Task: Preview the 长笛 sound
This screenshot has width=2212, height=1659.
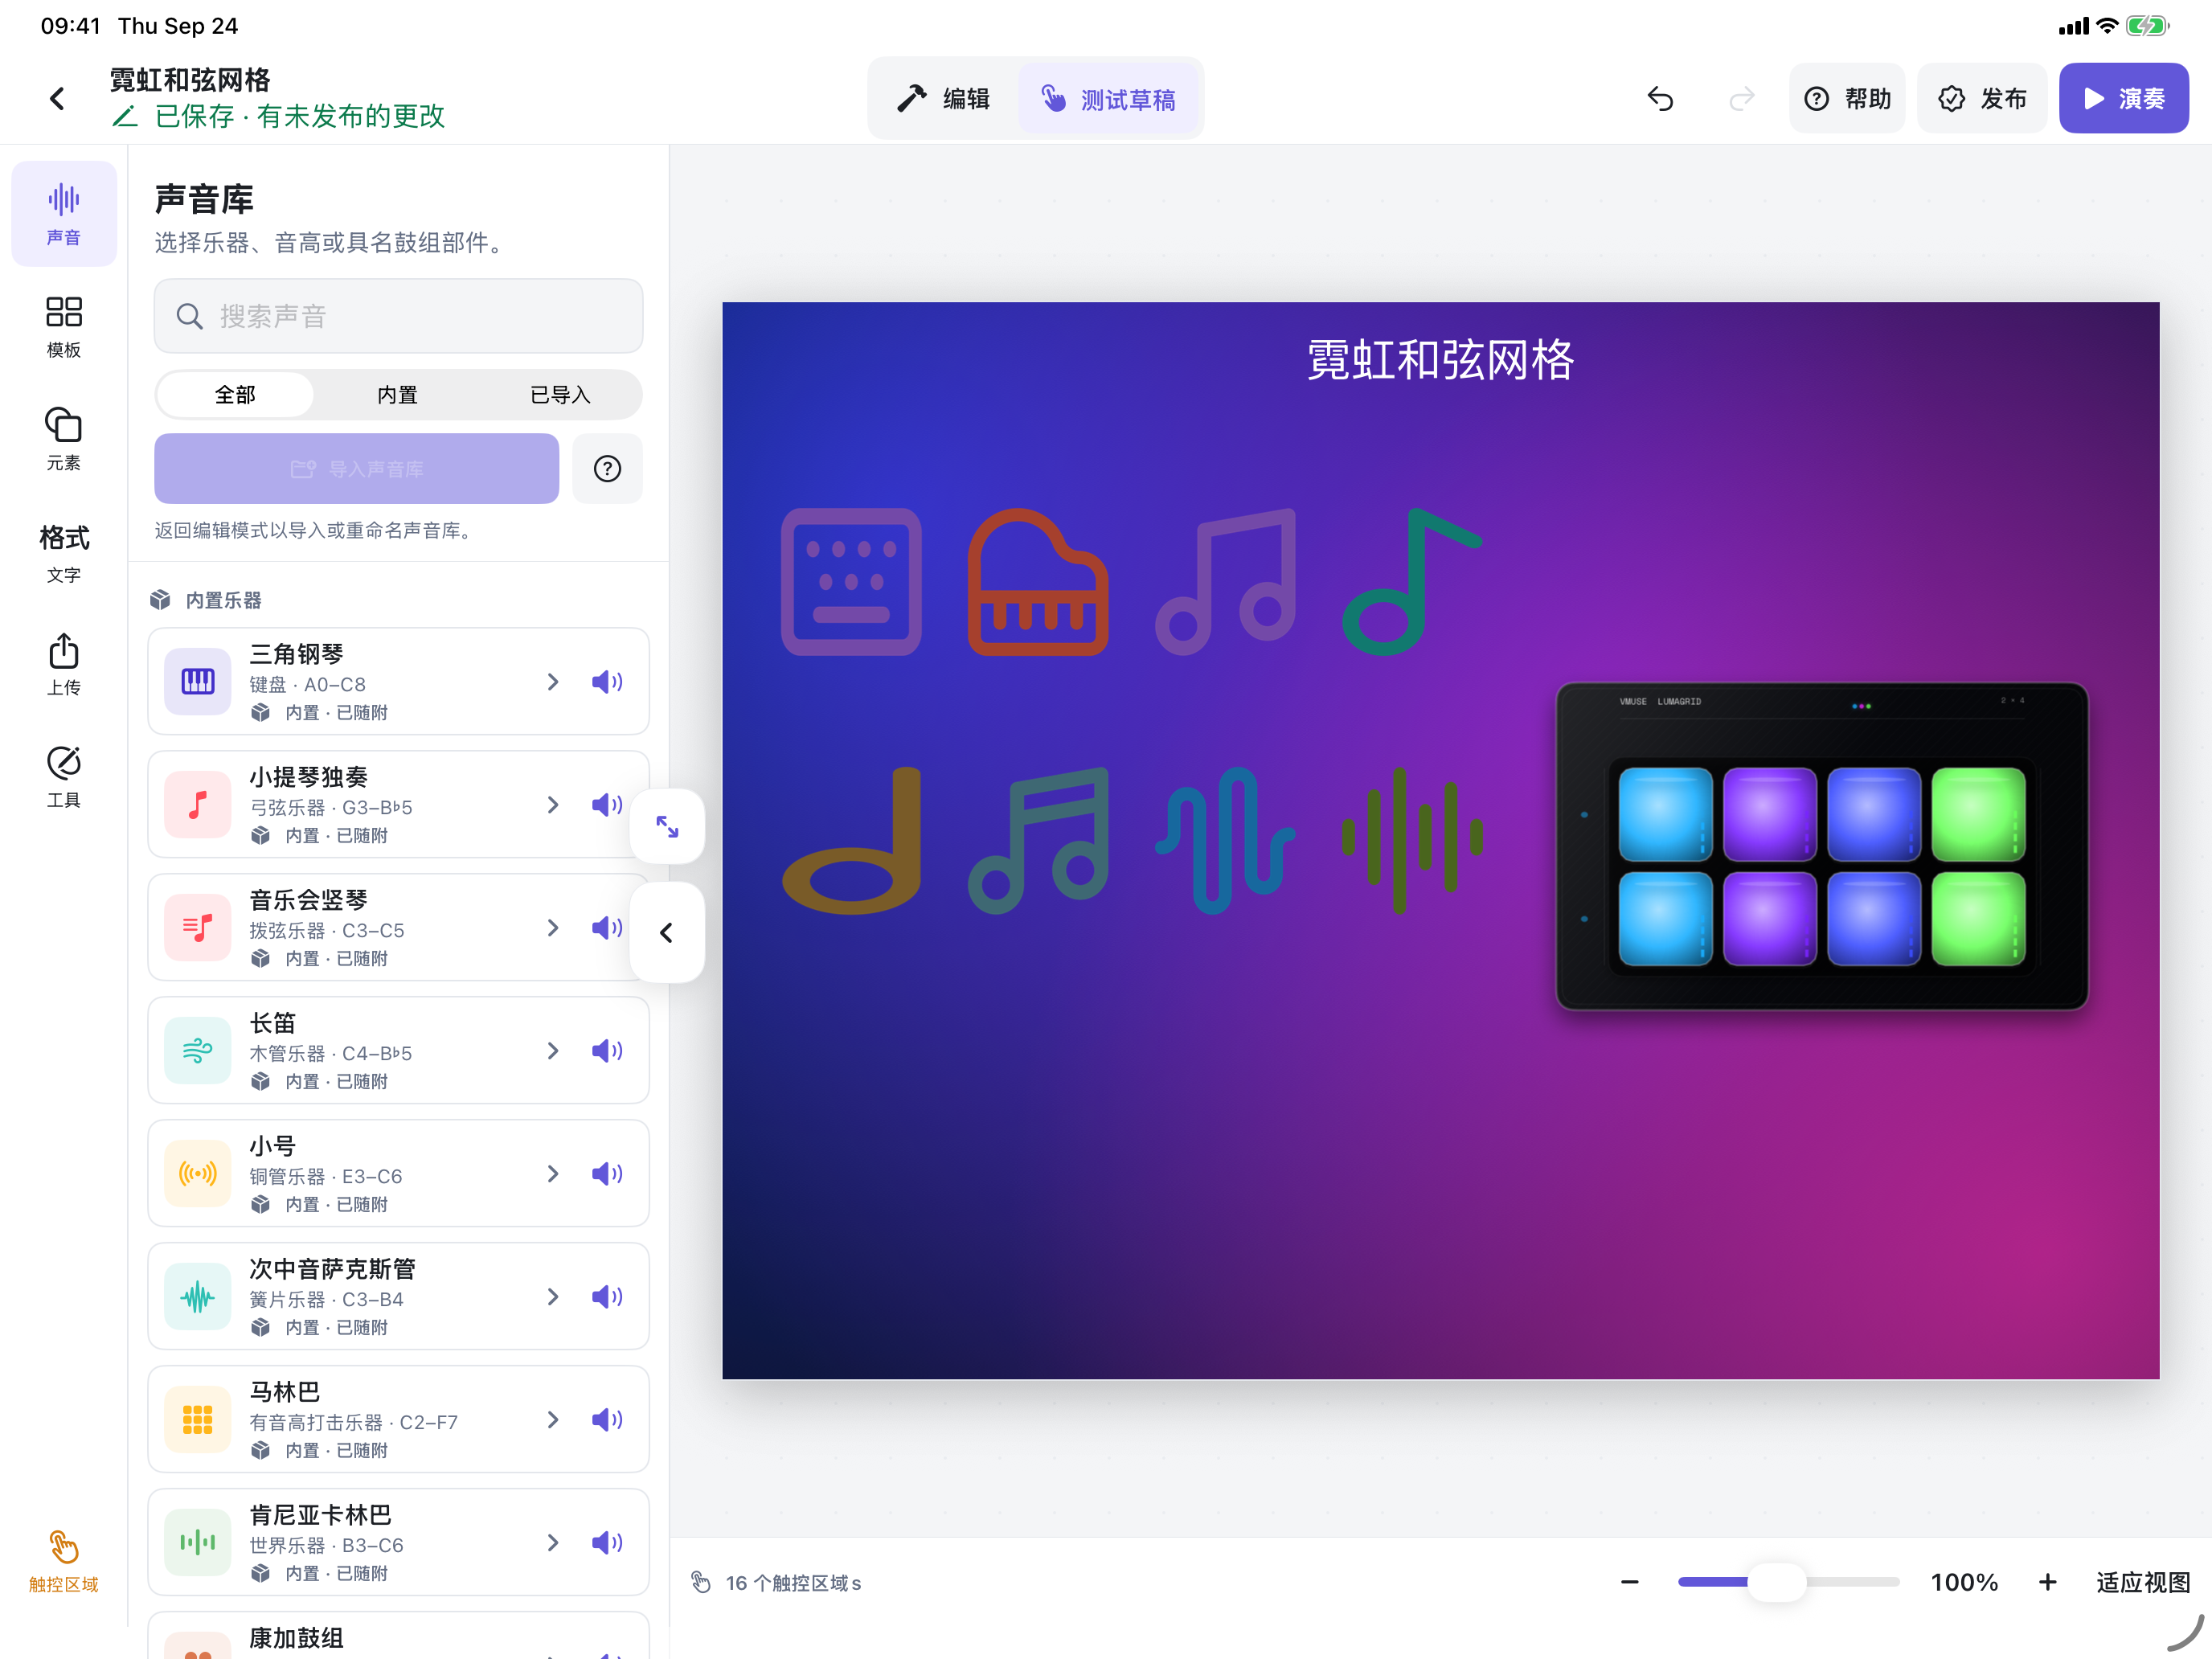Action: [607, 1051]
